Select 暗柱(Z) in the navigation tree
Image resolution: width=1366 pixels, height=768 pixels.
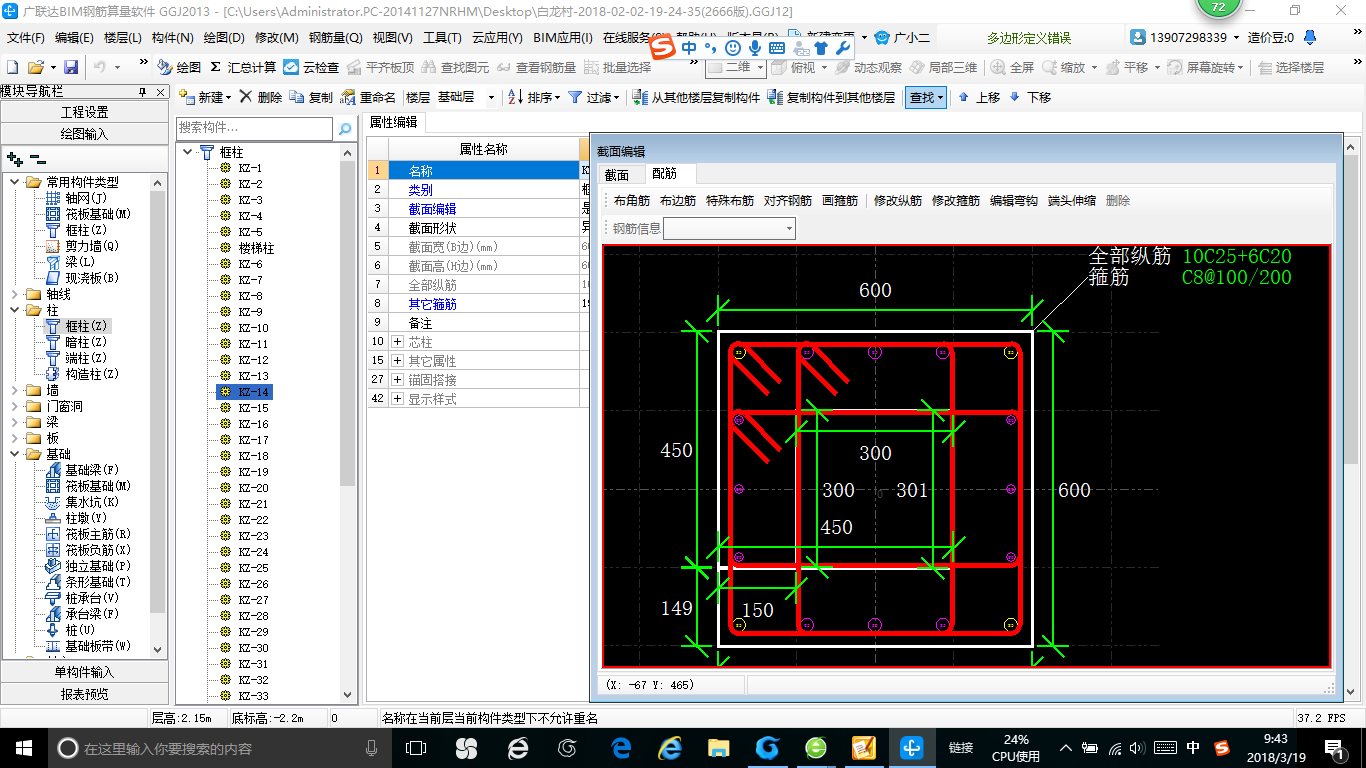pos(85,342)
